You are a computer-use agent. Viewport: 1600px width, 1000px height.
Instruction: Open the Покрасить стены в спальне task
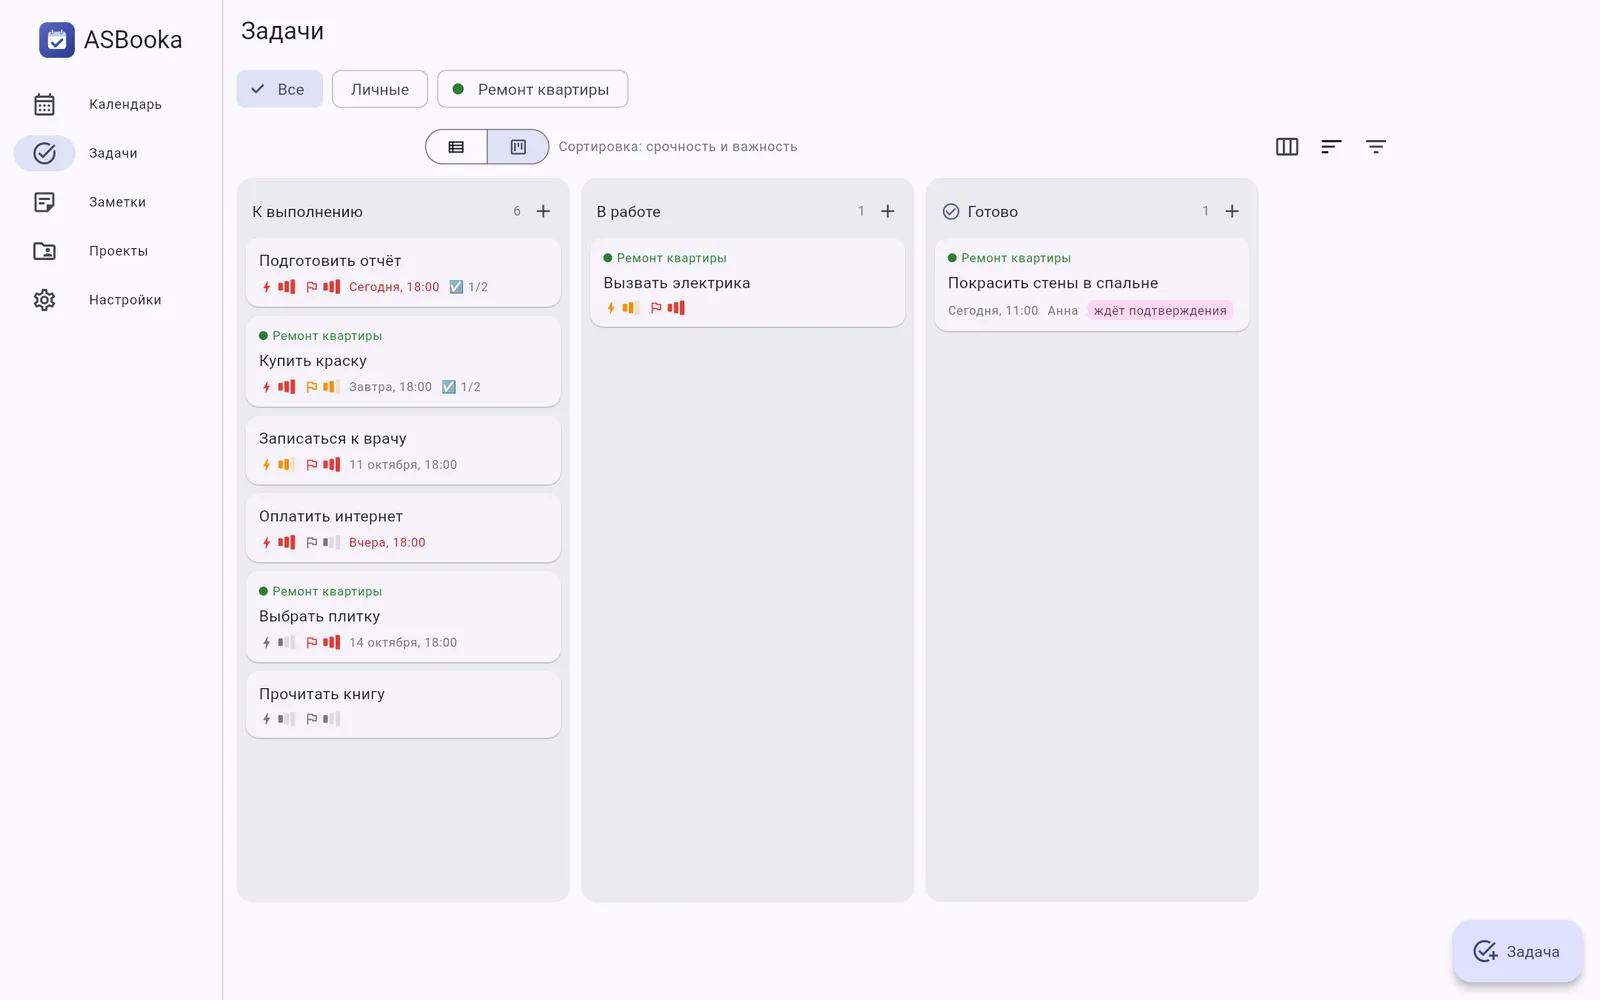1092,284
